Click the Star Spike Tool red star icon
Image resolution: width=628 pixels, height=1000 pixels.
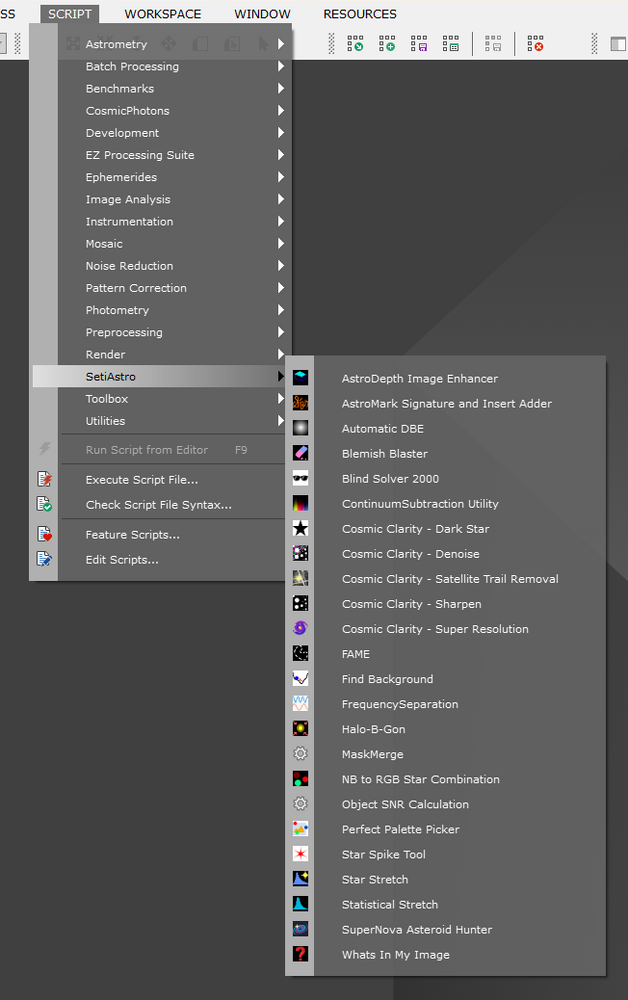click(x=300, y=854)
